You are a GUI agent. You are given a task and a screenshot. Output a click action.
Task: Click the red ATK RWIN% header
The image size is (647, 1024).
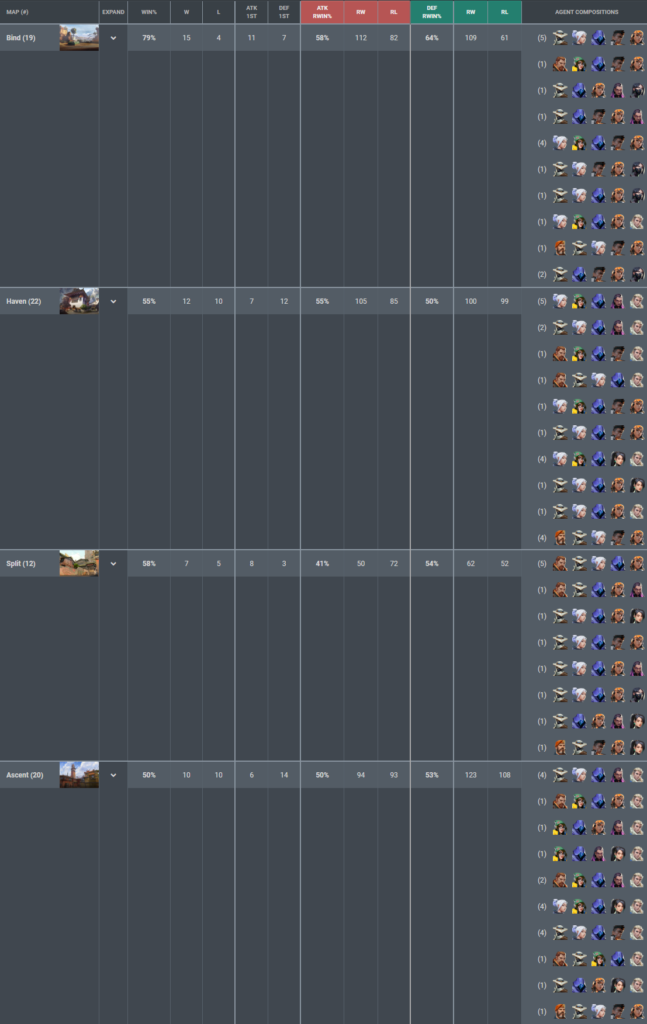(322, 12)
